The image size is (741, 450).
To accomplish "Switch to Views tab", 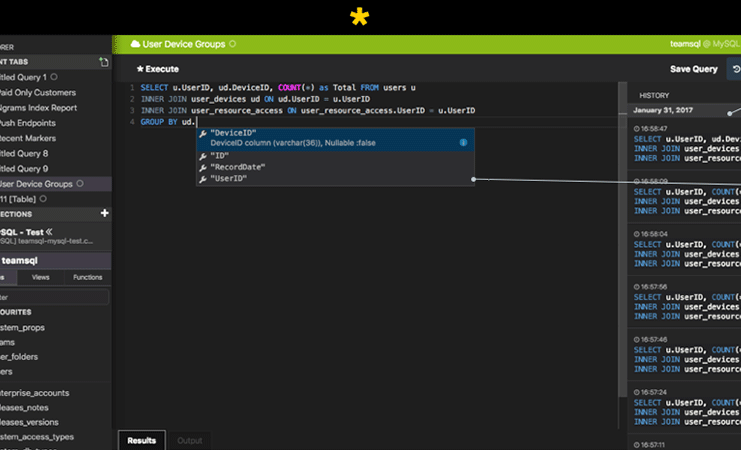I will (40, 277).
